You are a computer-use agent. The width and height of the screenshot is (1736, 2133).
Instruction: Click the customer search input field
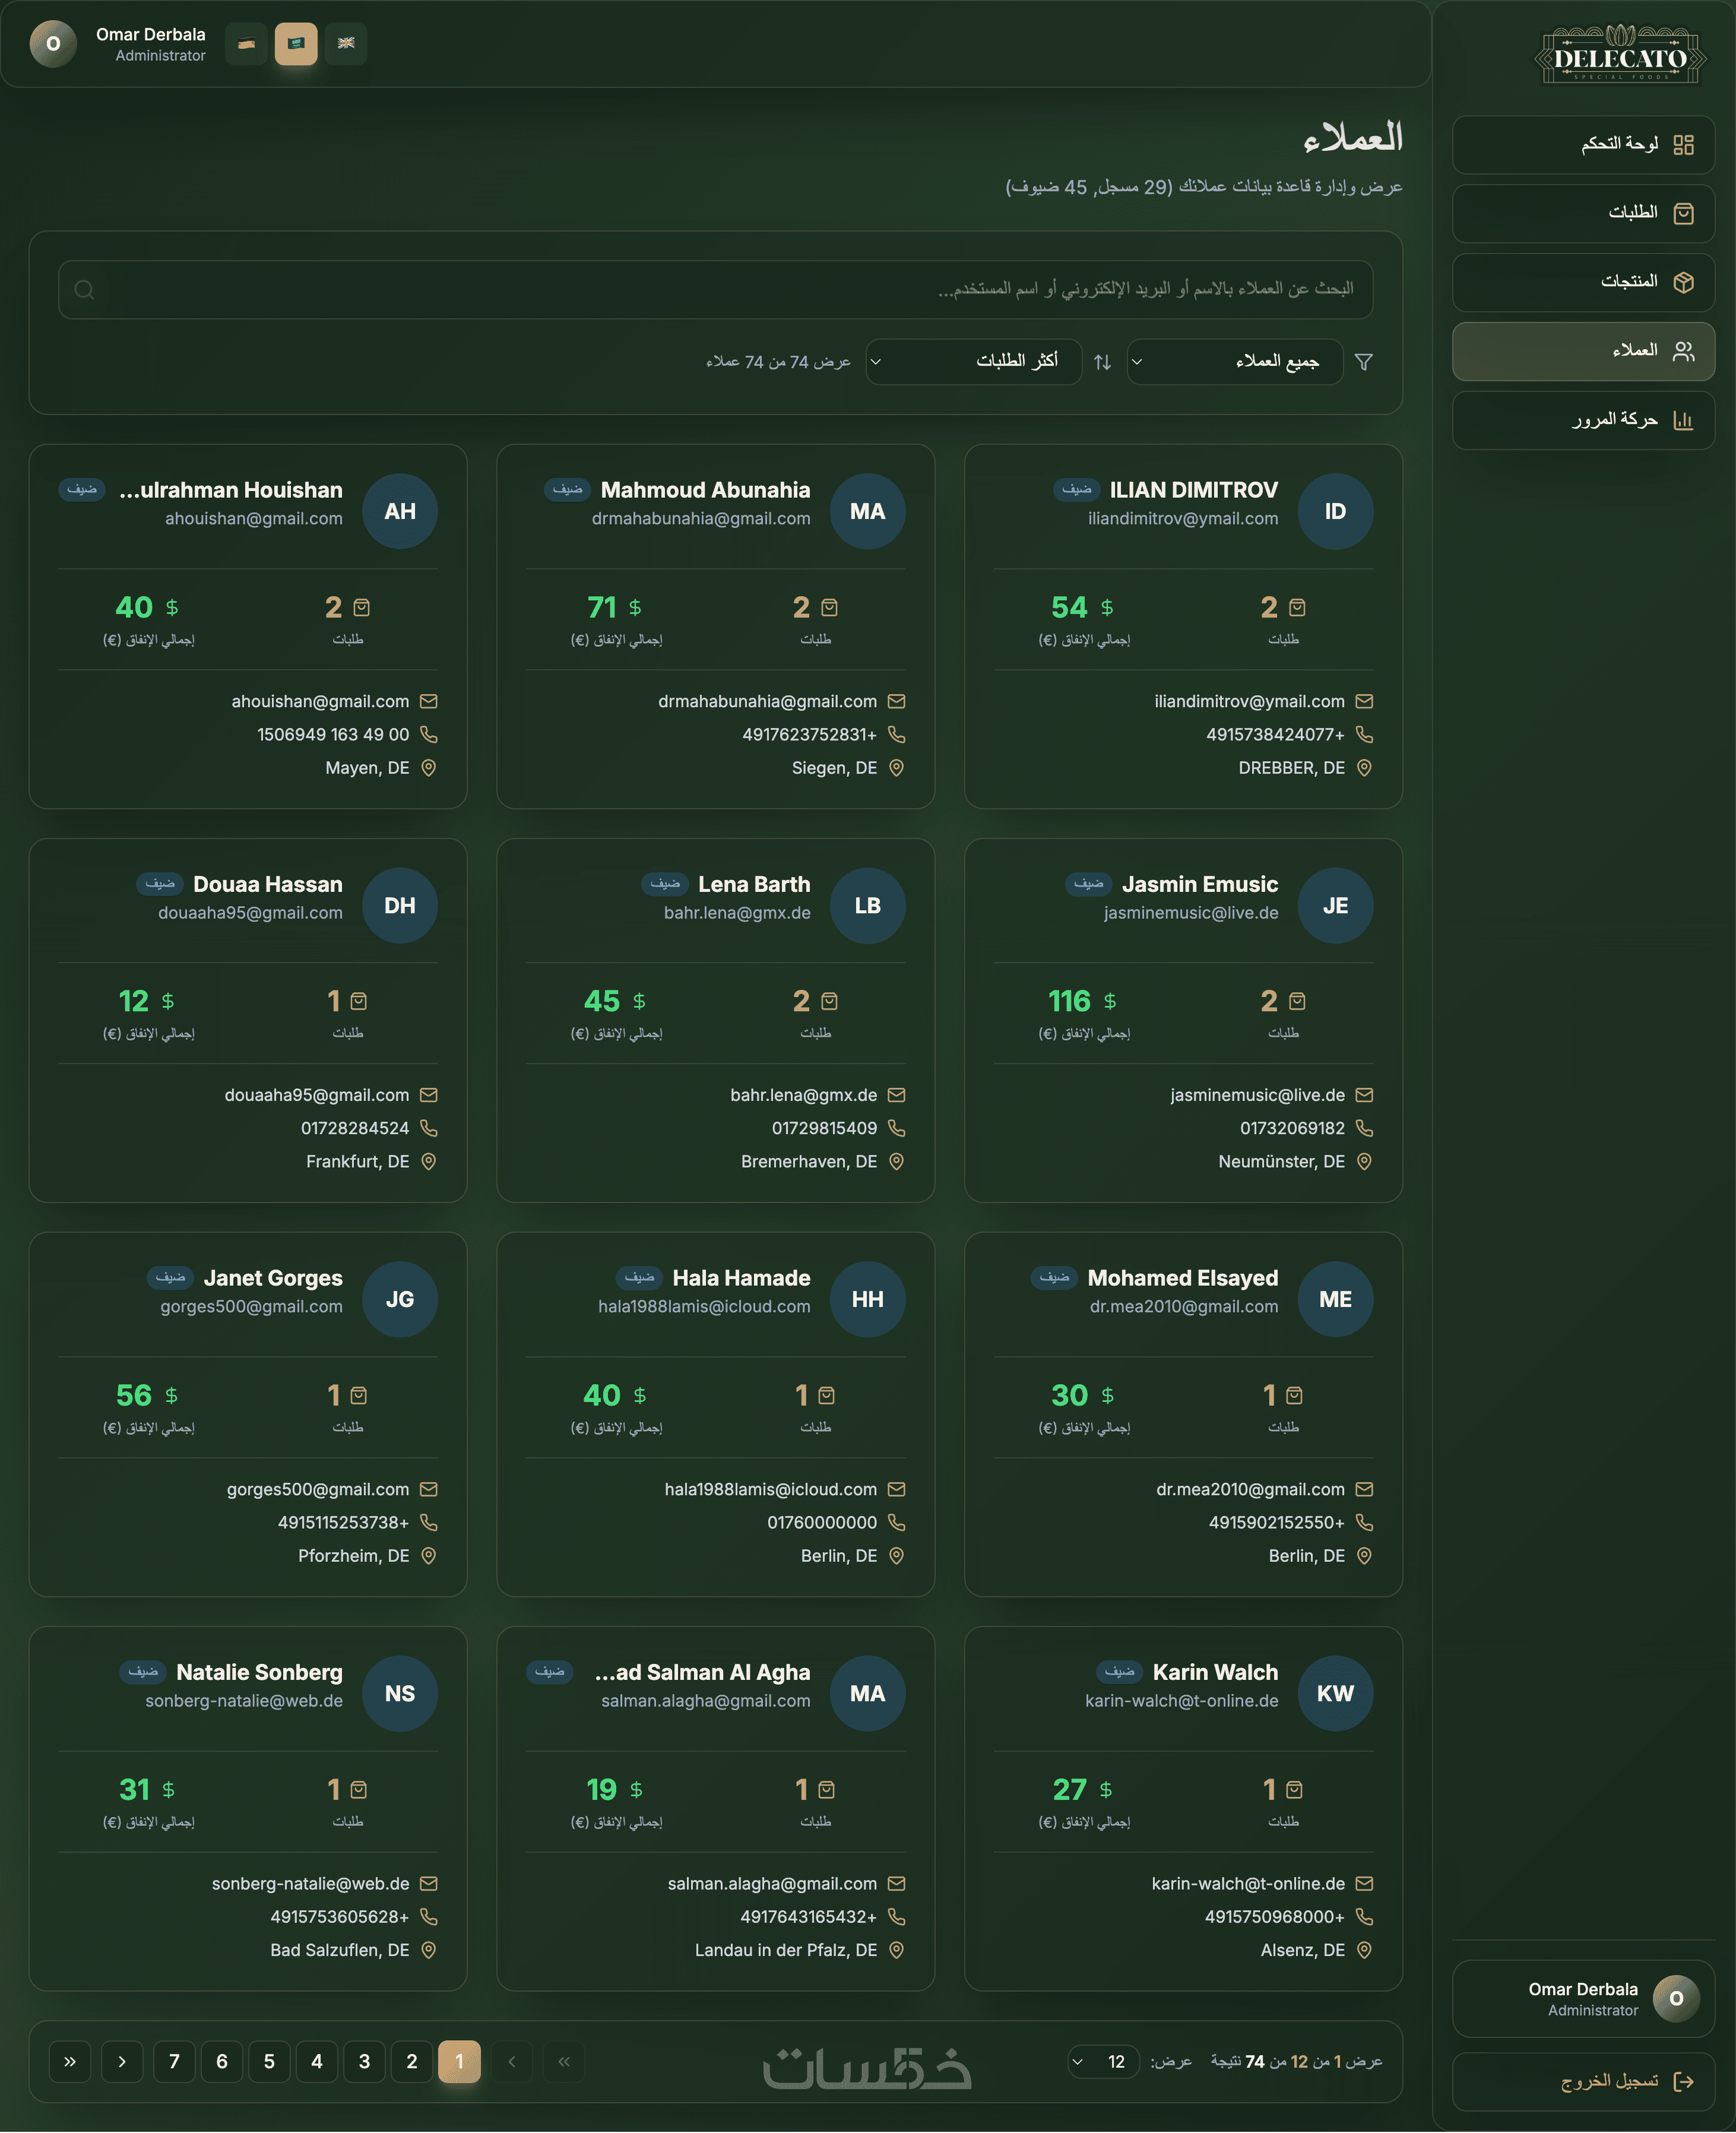click(x=715, y=290)
